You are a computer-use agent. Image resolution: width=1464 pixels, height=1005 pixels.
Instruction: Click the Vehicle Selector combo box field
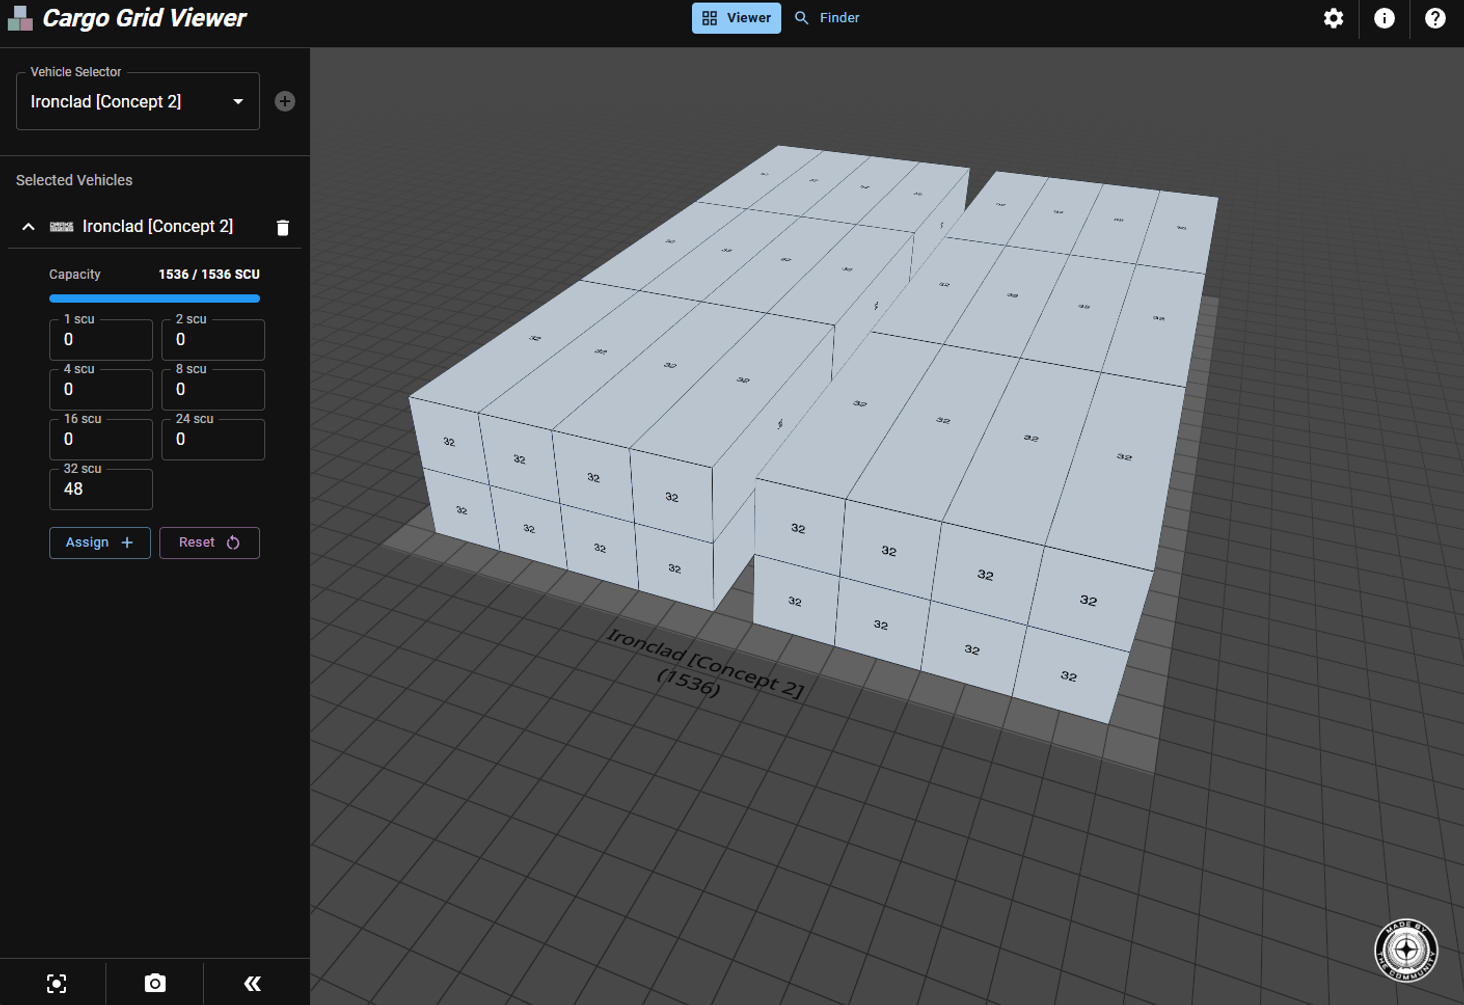(138, 101)
